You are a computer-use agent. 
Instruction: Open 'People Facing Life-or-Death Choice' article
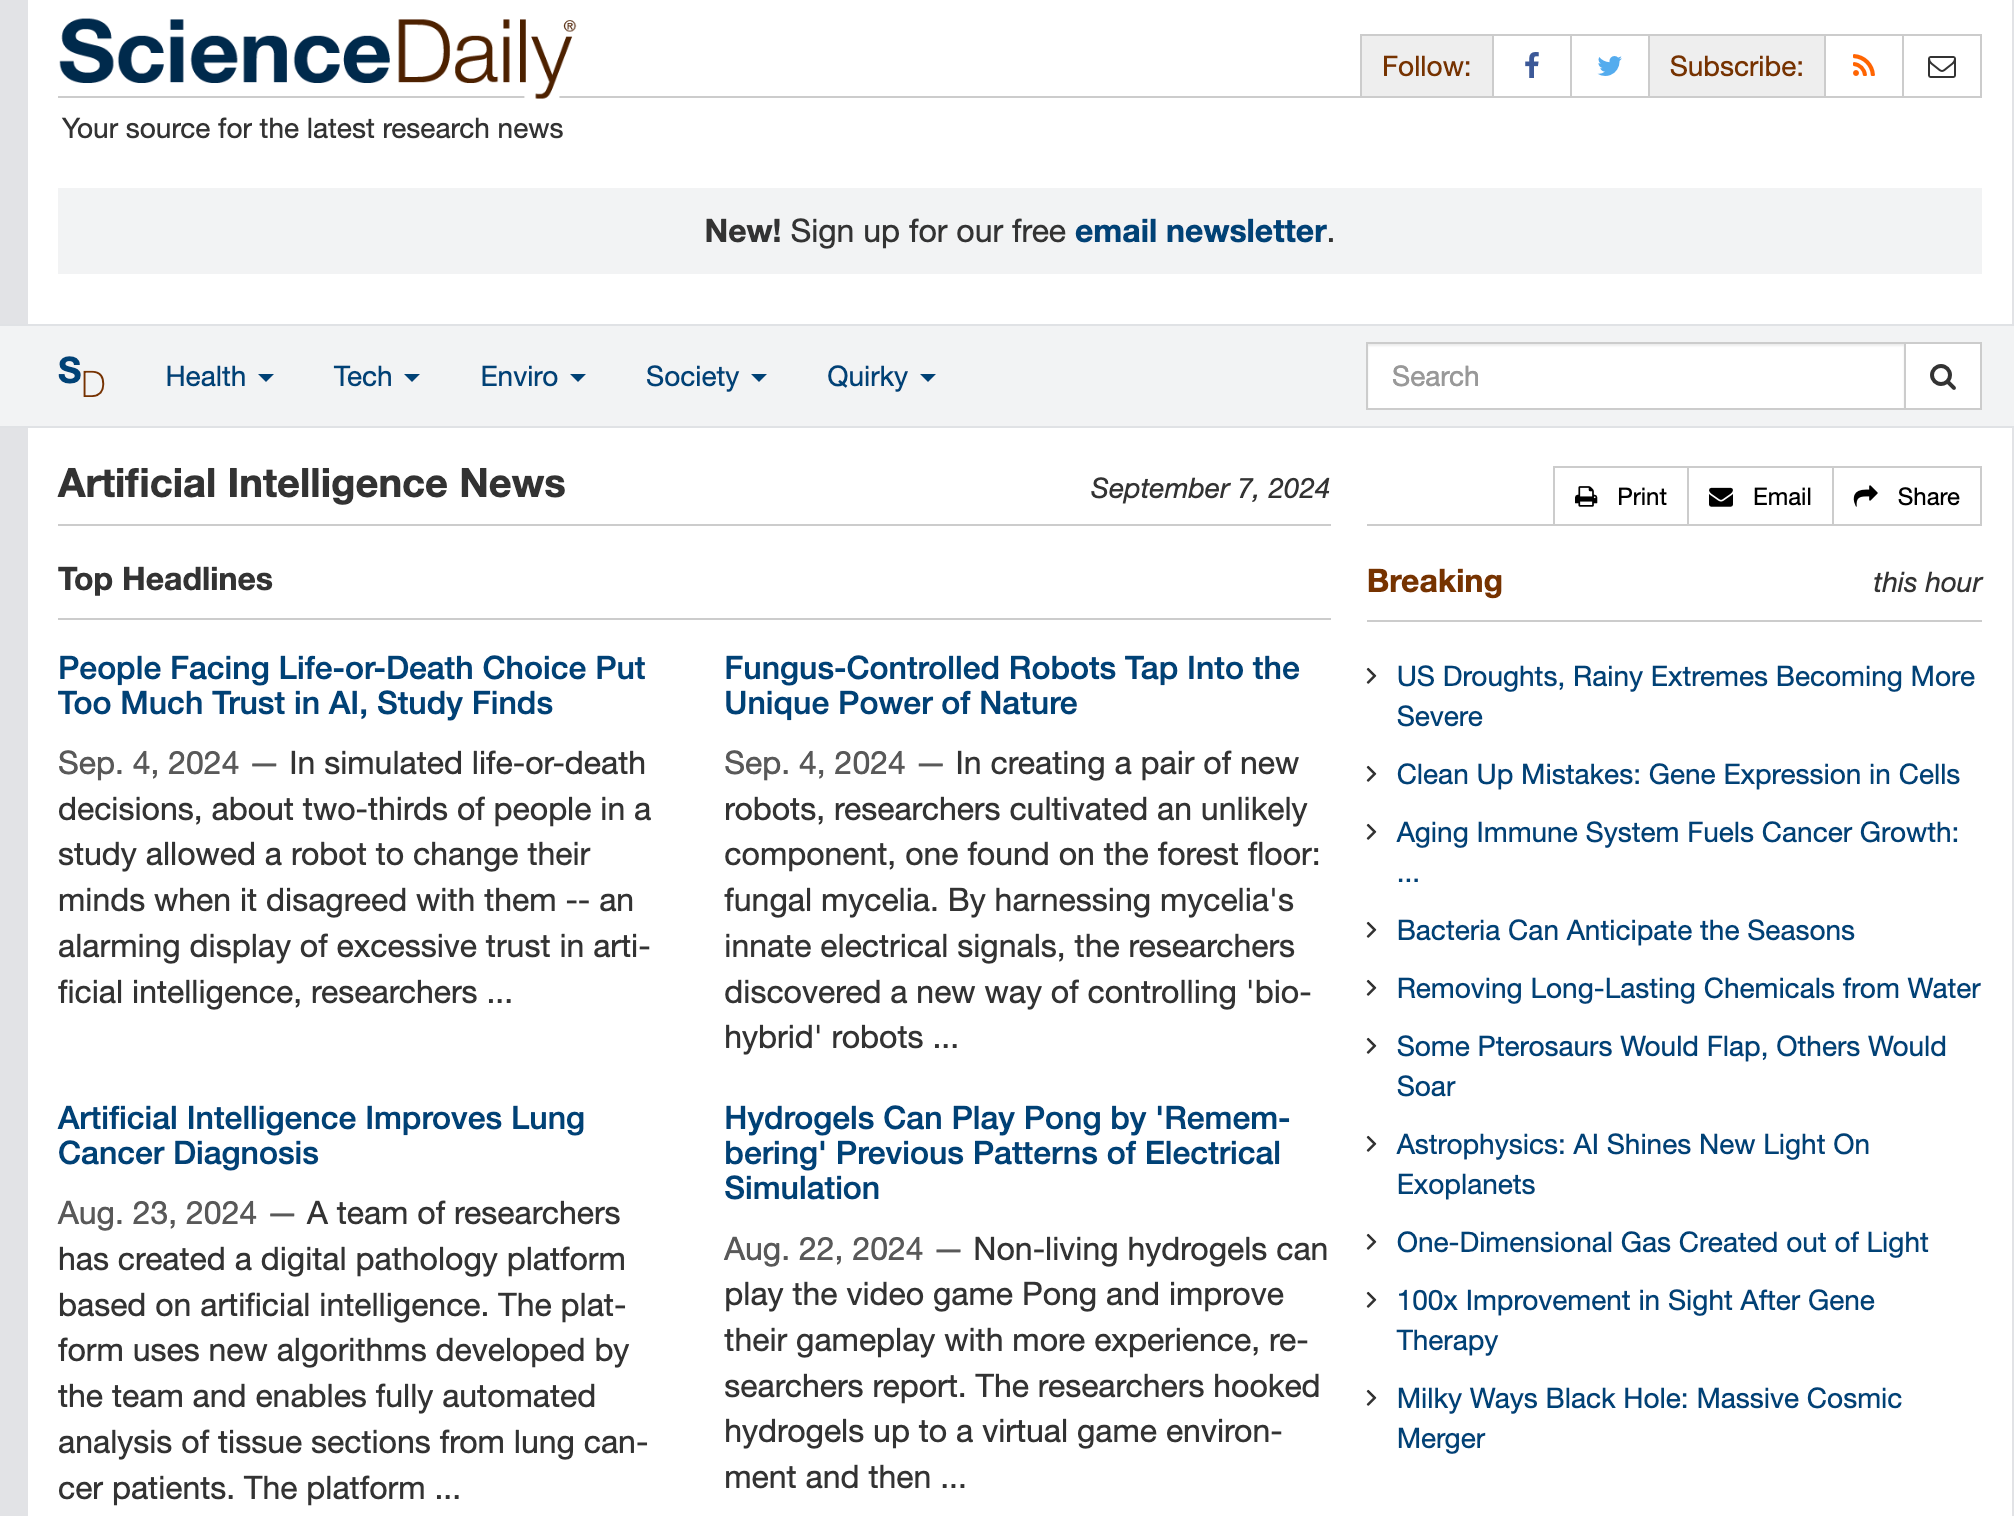click(351, 685)
